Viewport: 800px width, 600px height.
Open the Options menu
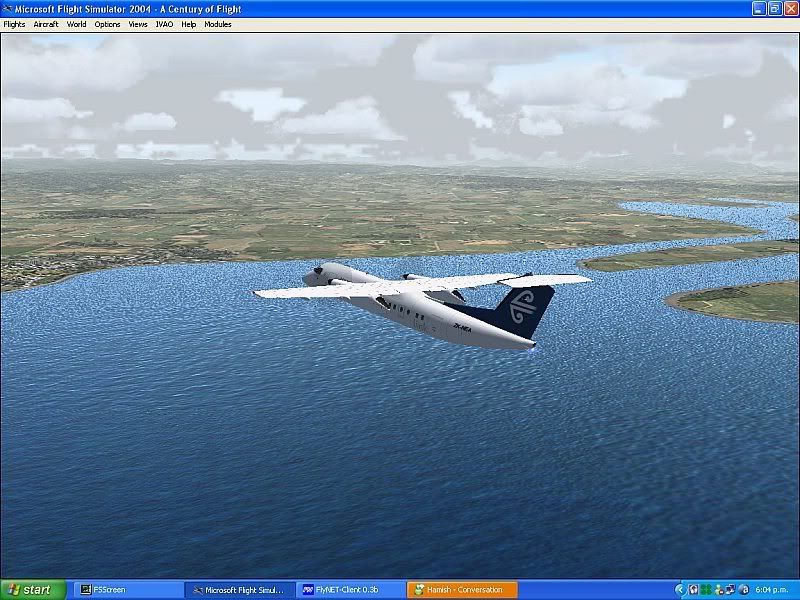coord(107,24)
